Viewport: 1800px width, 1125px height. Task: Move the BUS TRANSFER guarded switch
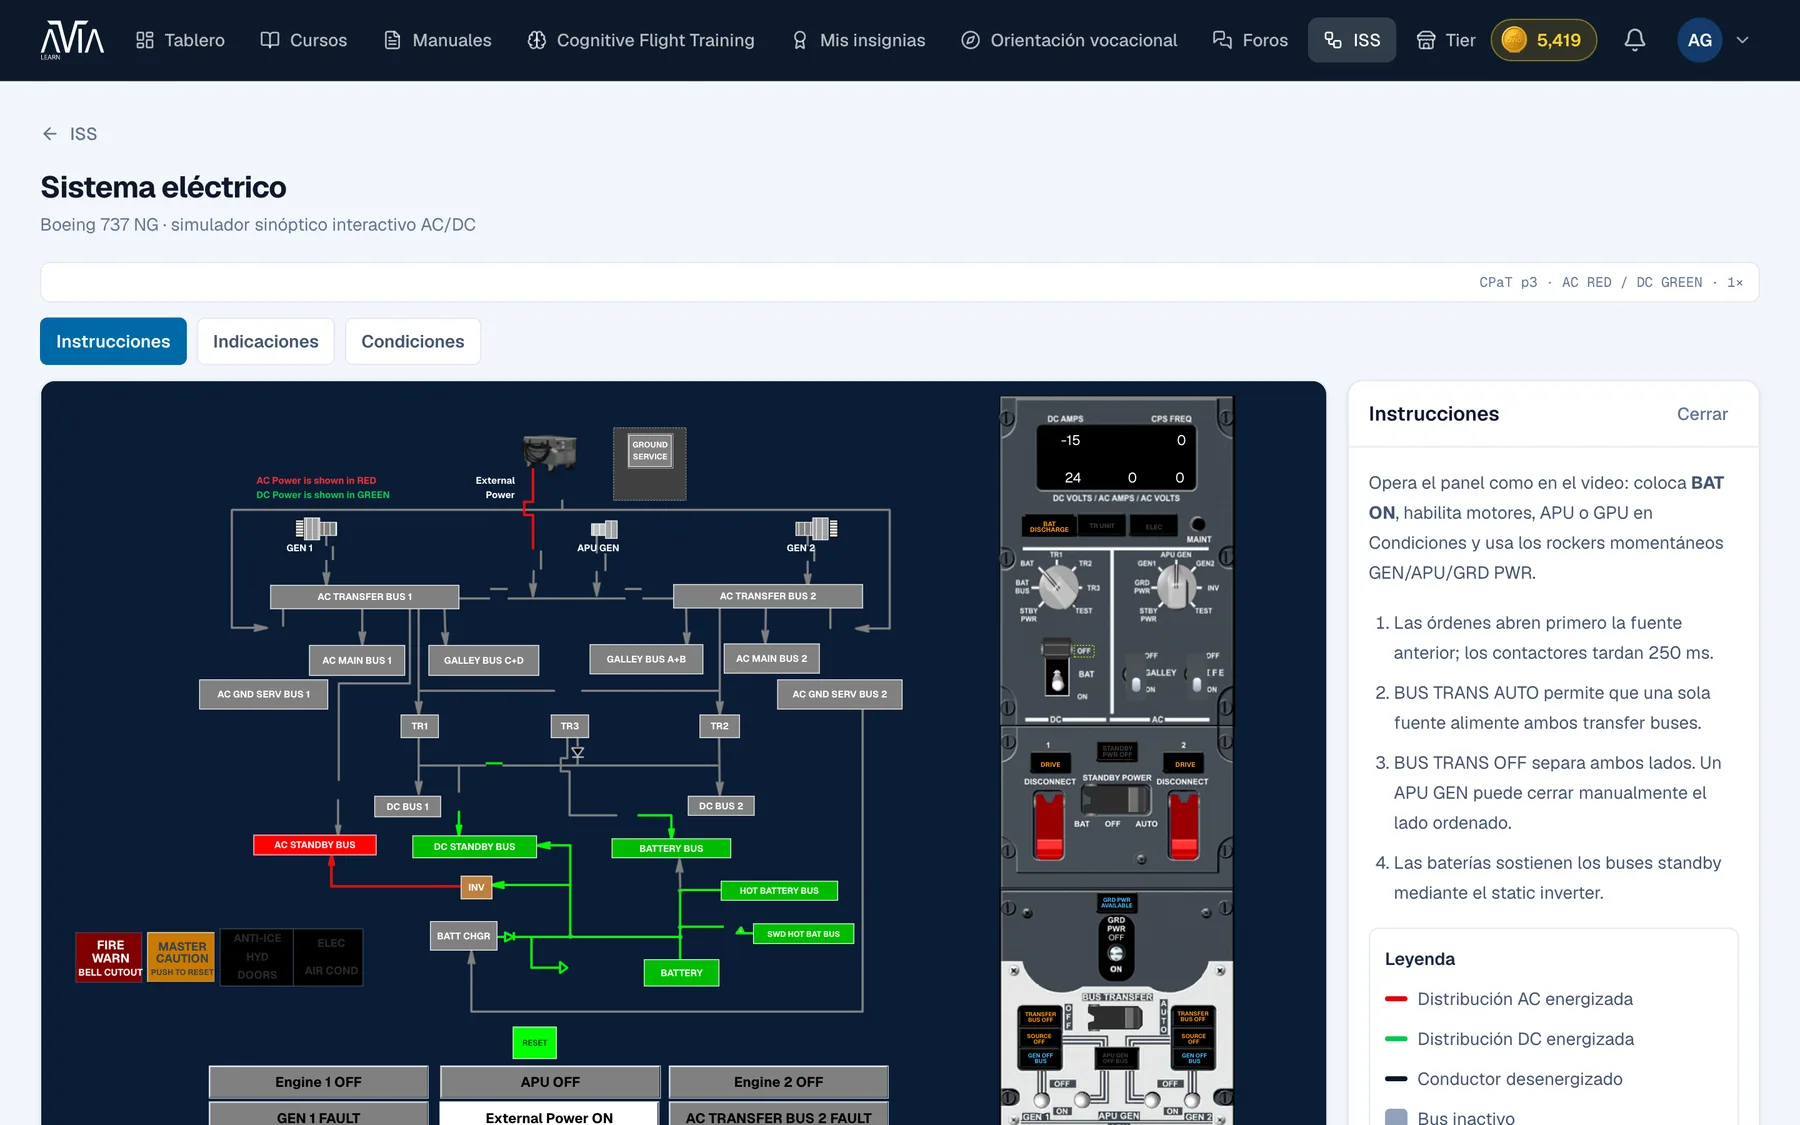1115,1018
